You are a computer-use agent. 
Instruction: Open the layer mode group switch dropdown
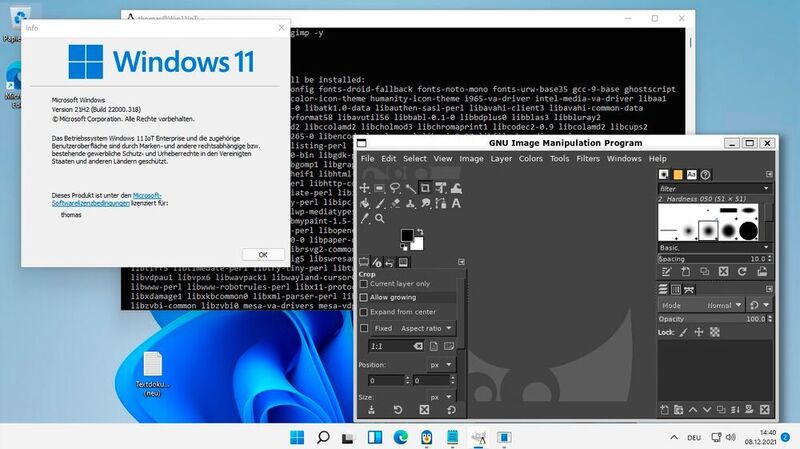pyautogui.click(x=759, y=305)
